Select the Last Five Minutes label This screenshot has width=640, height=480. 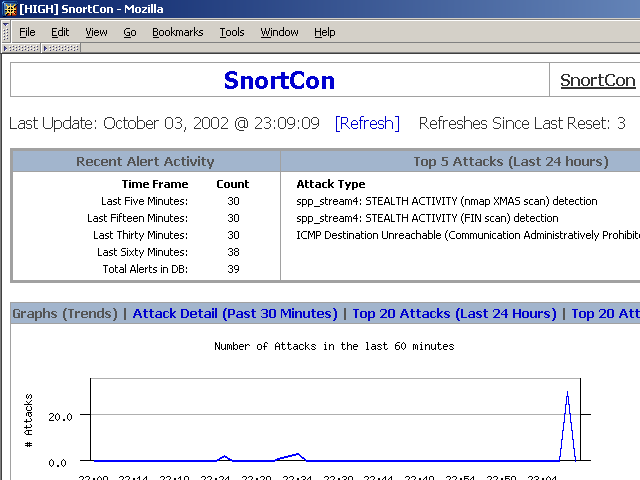pos(144,201)
